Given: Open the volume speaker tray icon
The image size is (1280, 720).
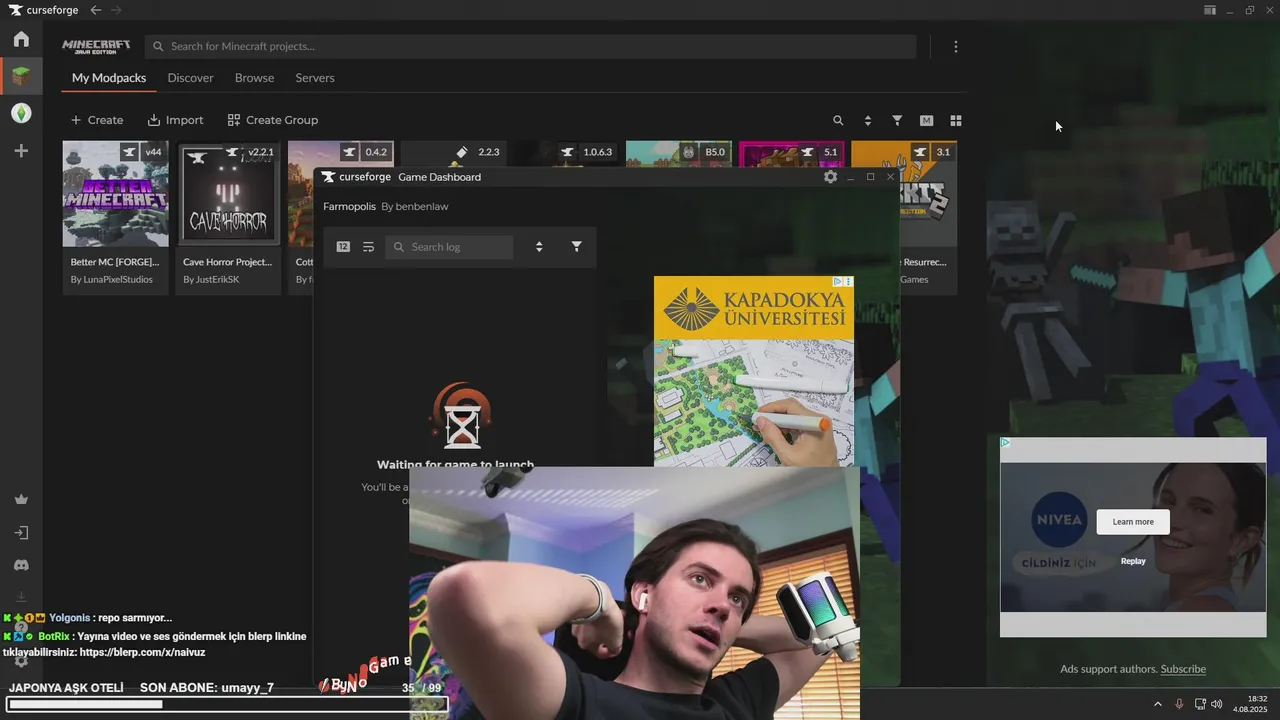Looking at the screenshot, I should click(1217, 704).
